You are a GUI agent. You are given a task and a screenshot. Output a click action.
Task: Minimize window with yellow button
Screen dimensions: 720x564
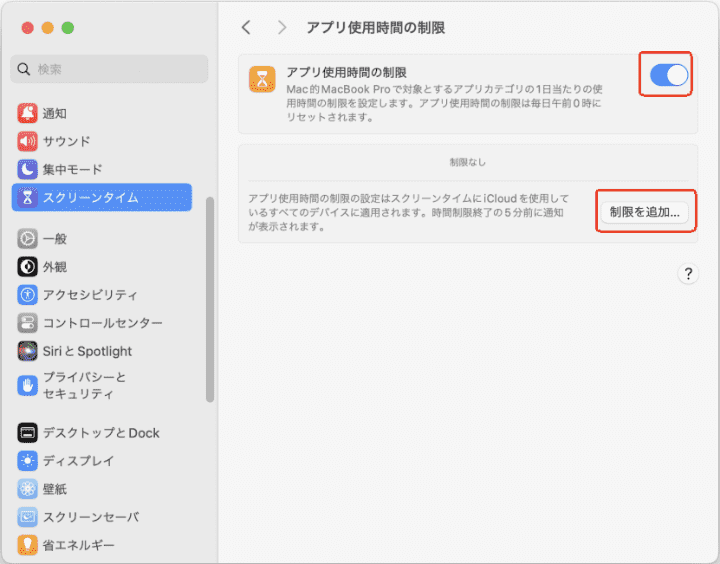pos(48,28)
